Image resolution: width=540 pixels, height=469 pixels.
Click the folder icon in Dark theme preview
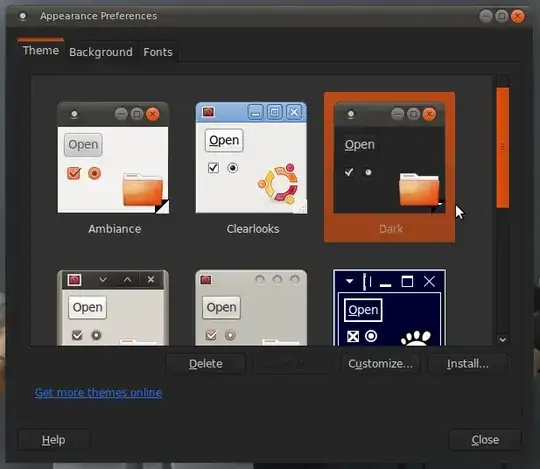tap(419, 189)
